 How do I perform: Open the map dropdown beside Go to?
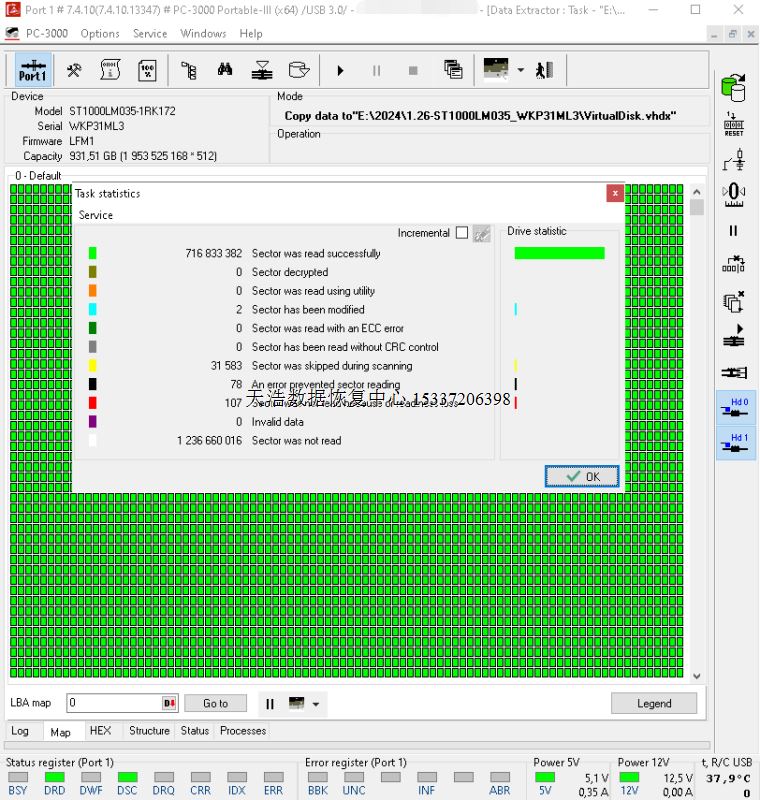[x=316, y=704]
